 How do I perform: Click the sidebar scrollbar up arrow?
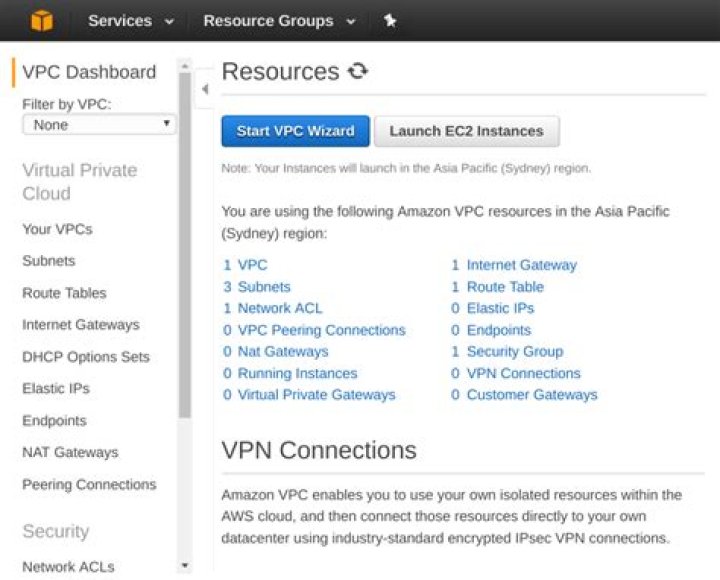point(184,66)
